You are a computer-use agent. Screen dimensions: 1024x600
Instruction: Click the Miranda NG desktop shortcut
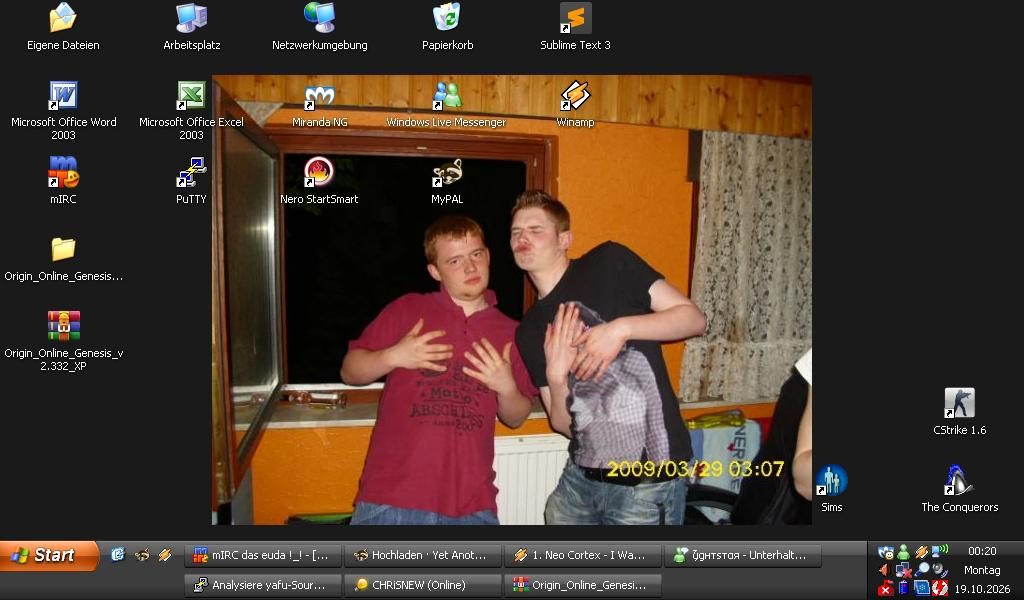pos(319,104)
